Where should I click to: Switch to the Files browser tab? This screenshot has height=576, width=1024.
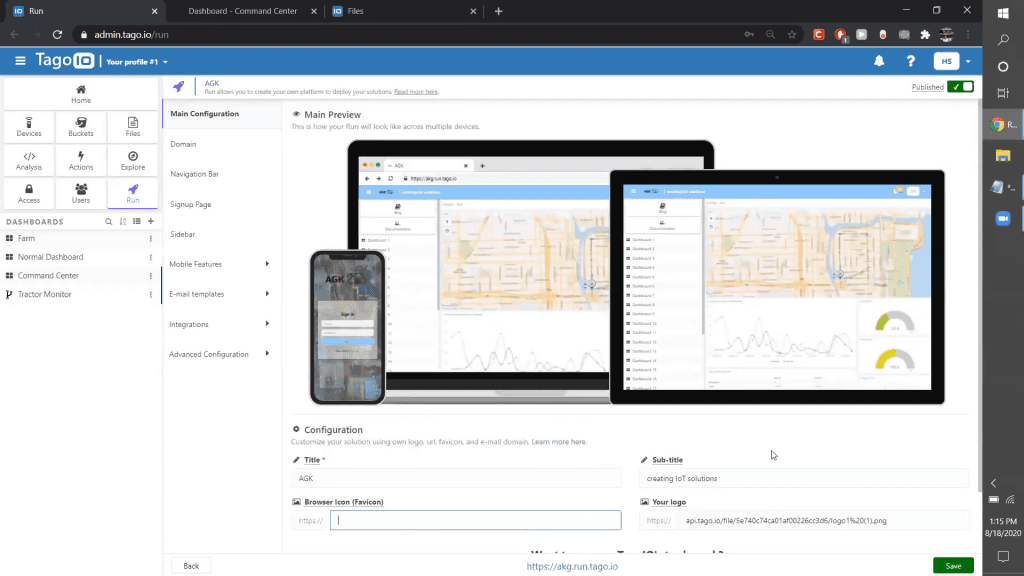405,11
